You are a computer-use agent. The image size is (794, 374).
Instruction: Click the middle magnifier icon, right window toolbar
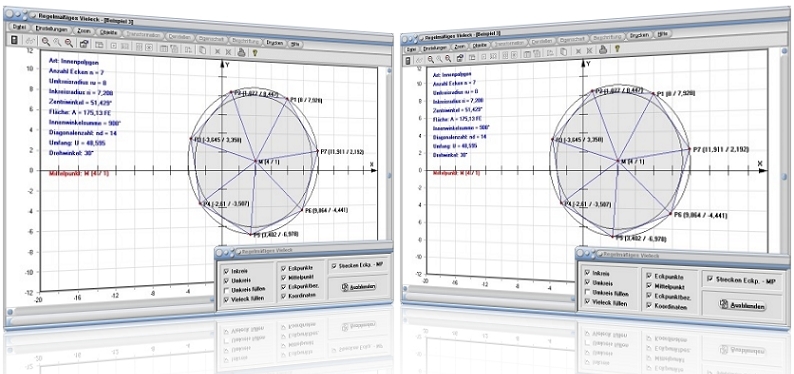tap(439, 59)
